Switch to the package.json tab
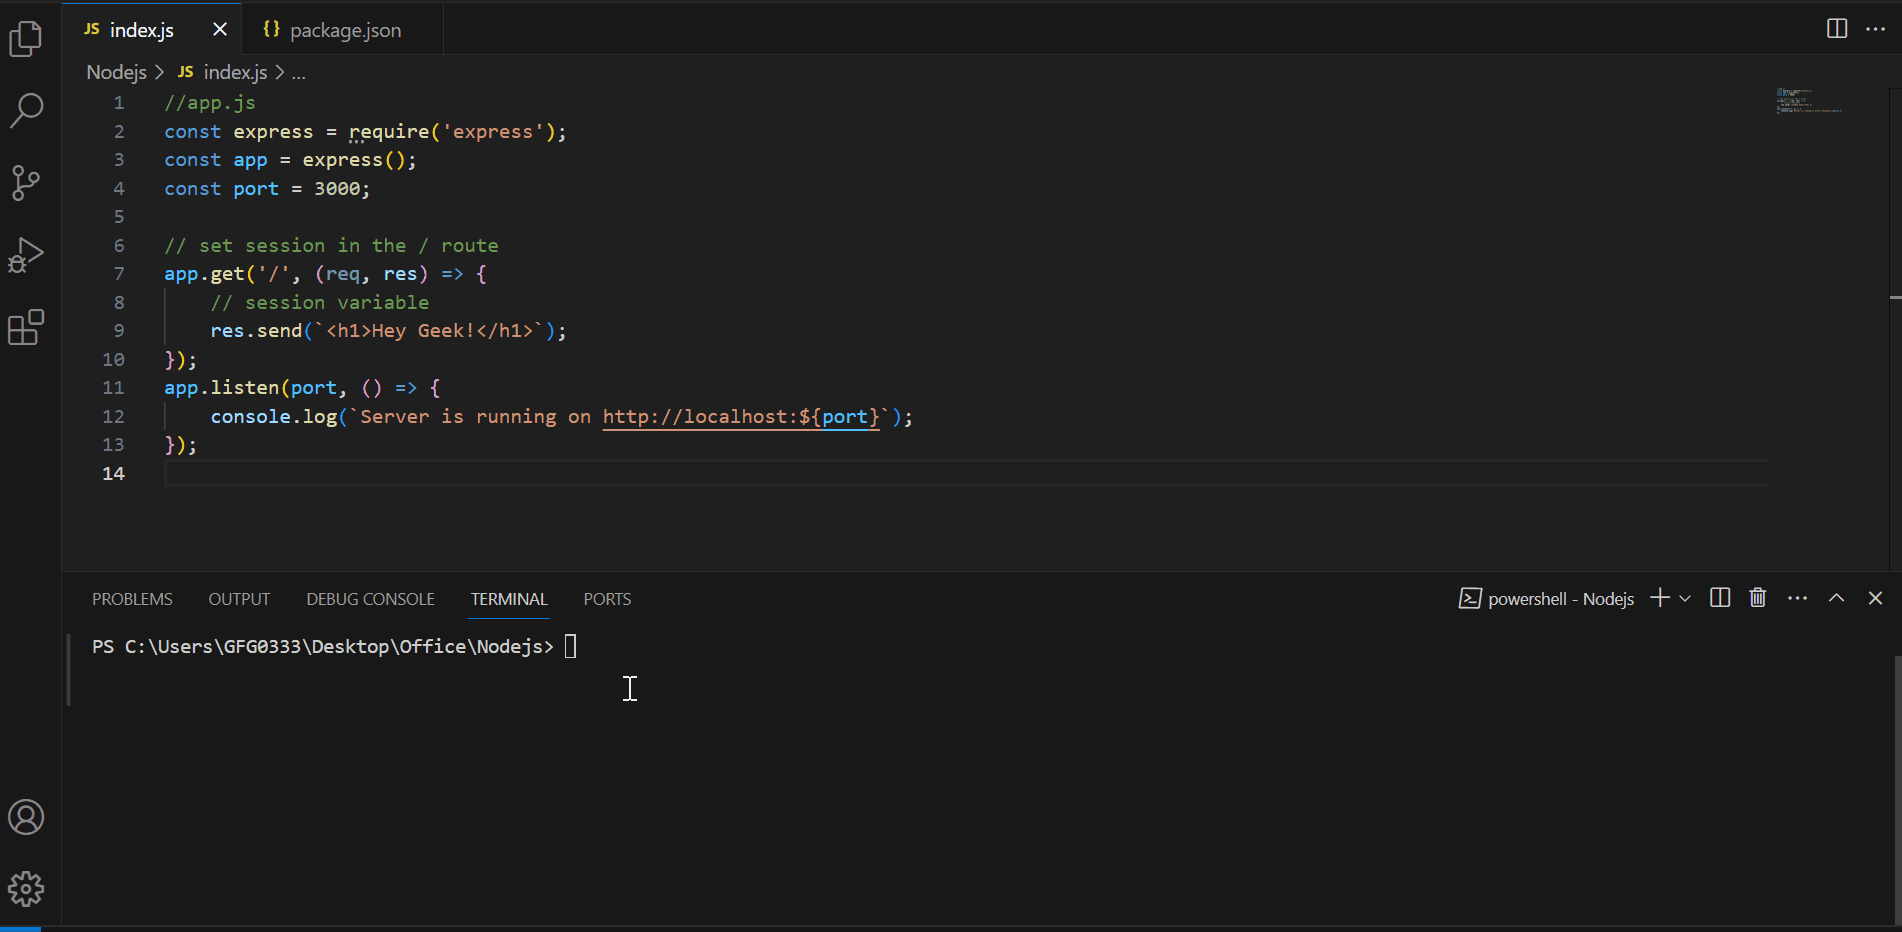This screenshot has height=932, width=1902. [x=330, y=29]
